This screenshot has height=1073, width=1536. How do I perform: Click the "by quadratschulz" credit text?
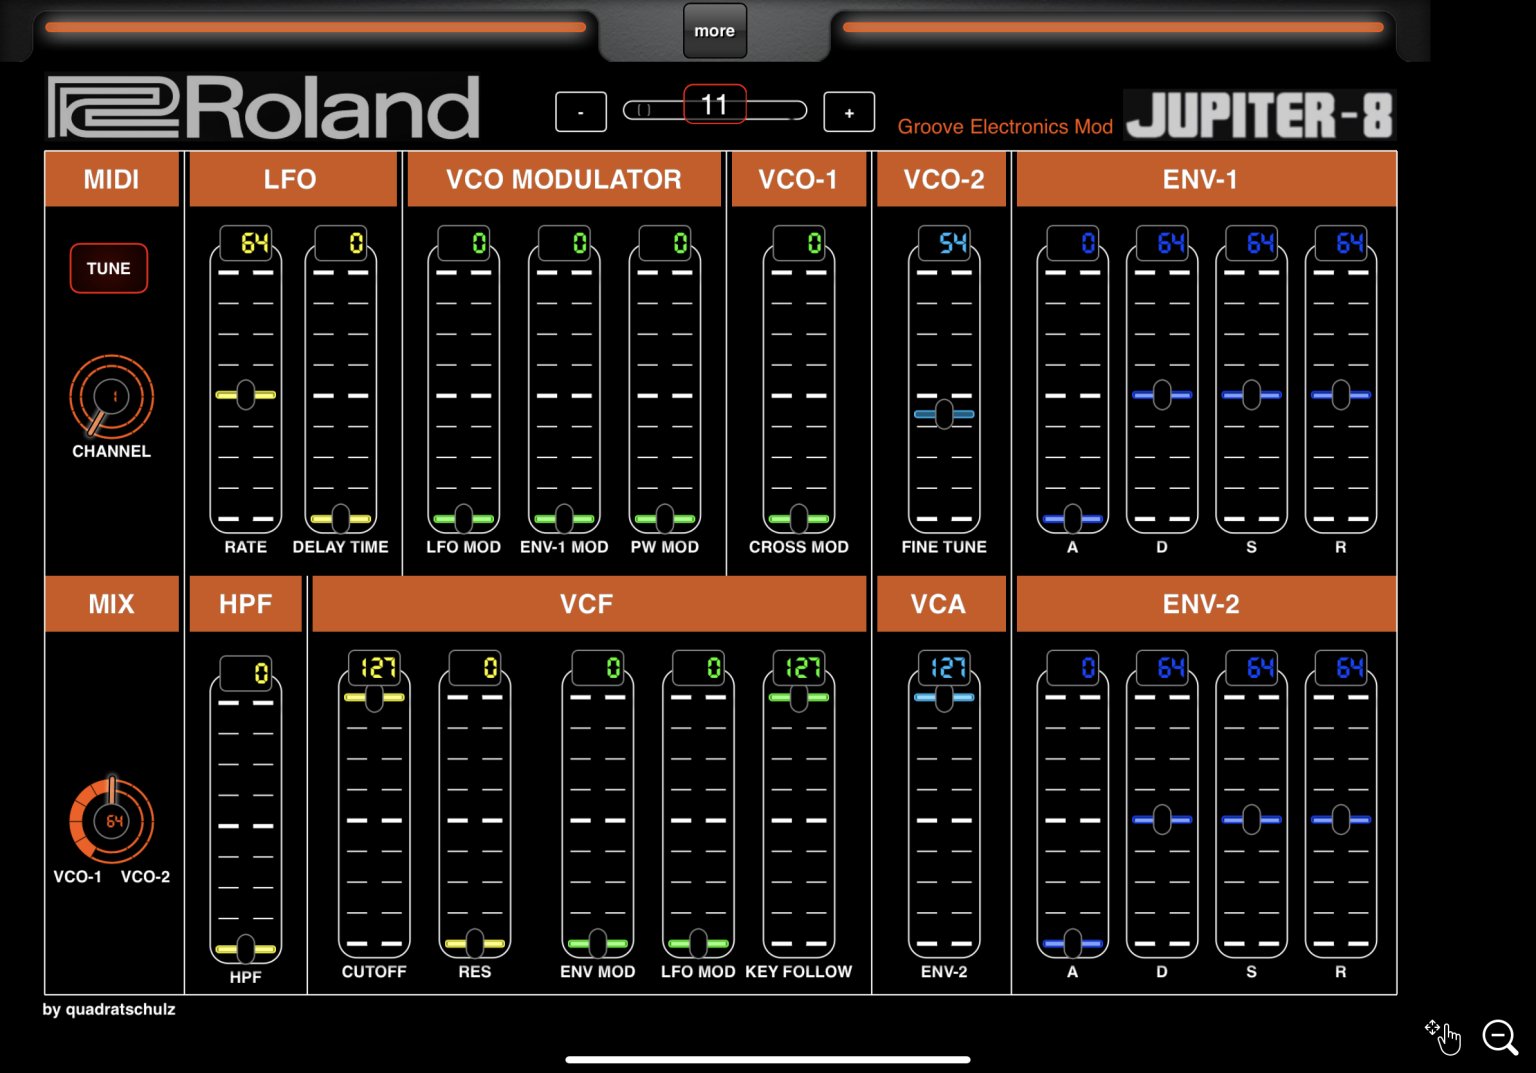click(109, 1010)
